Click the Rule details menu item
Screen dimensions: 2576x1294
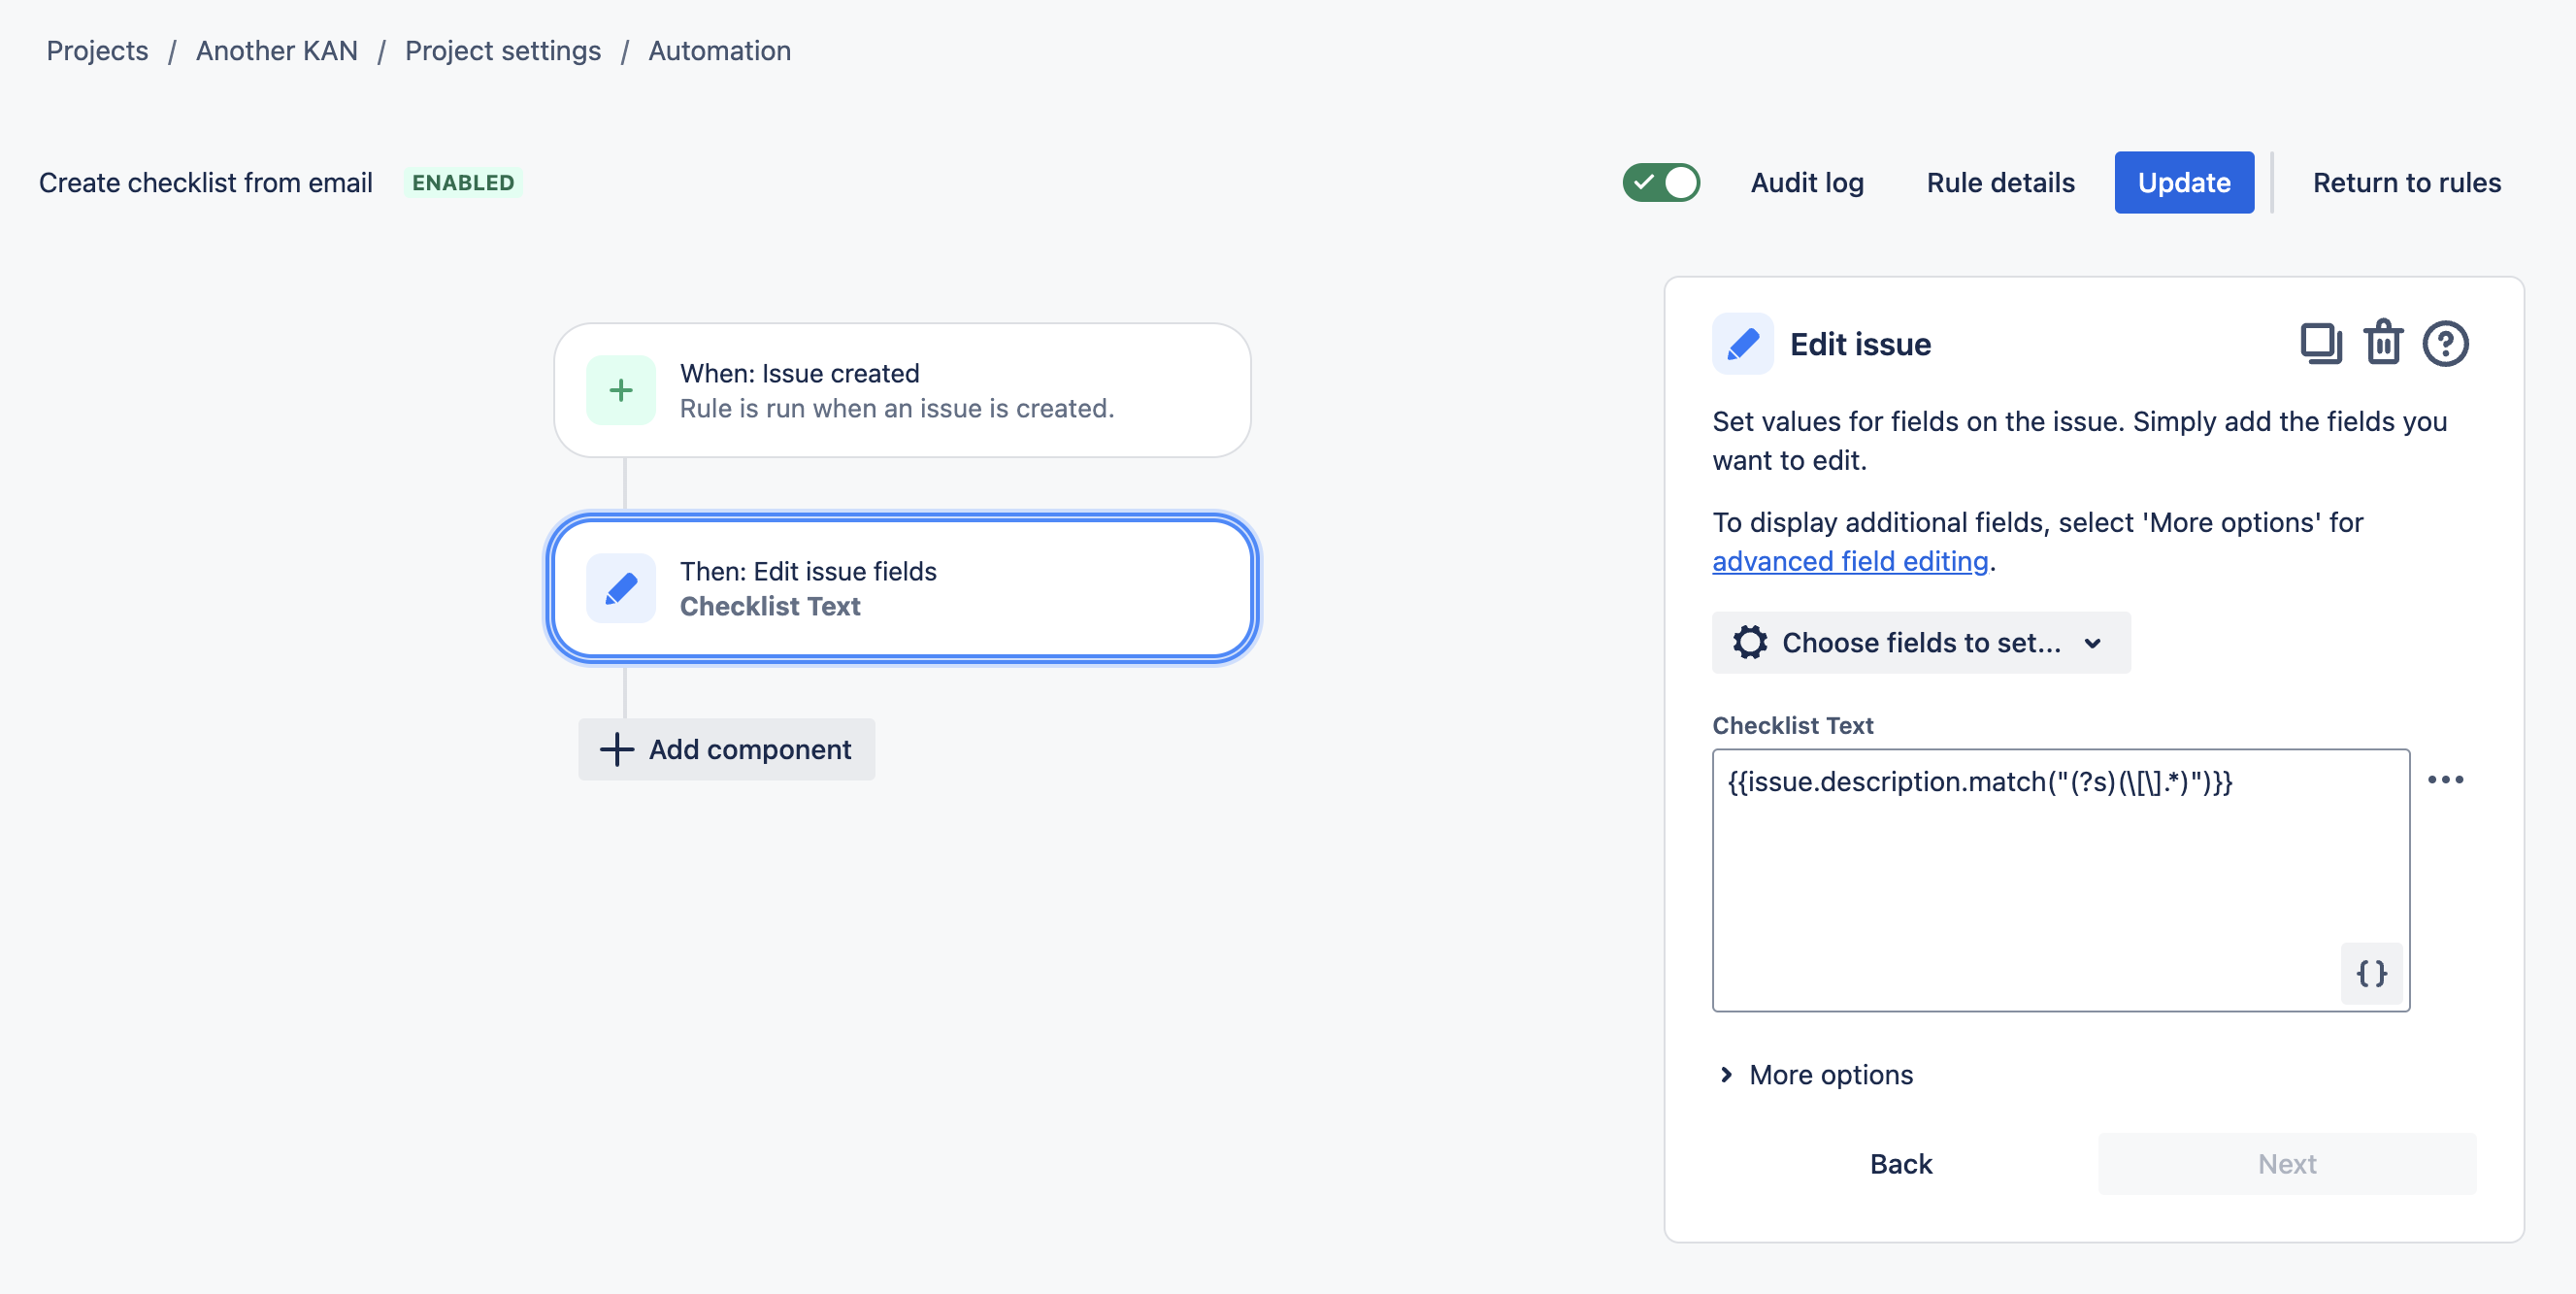2001,182
